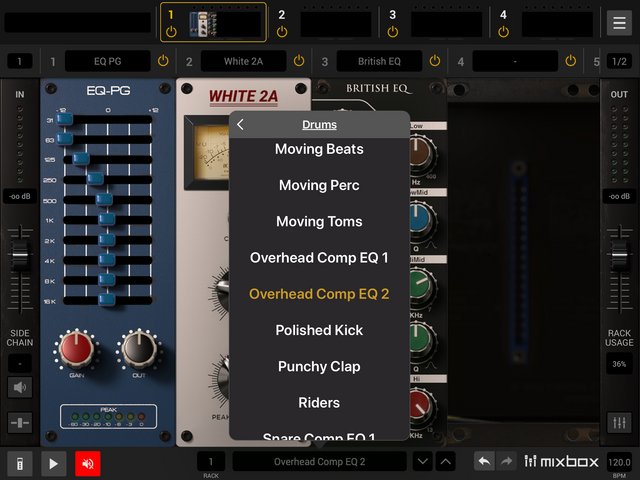Choose the Moving Toms preset

click(x=319, y=221)
